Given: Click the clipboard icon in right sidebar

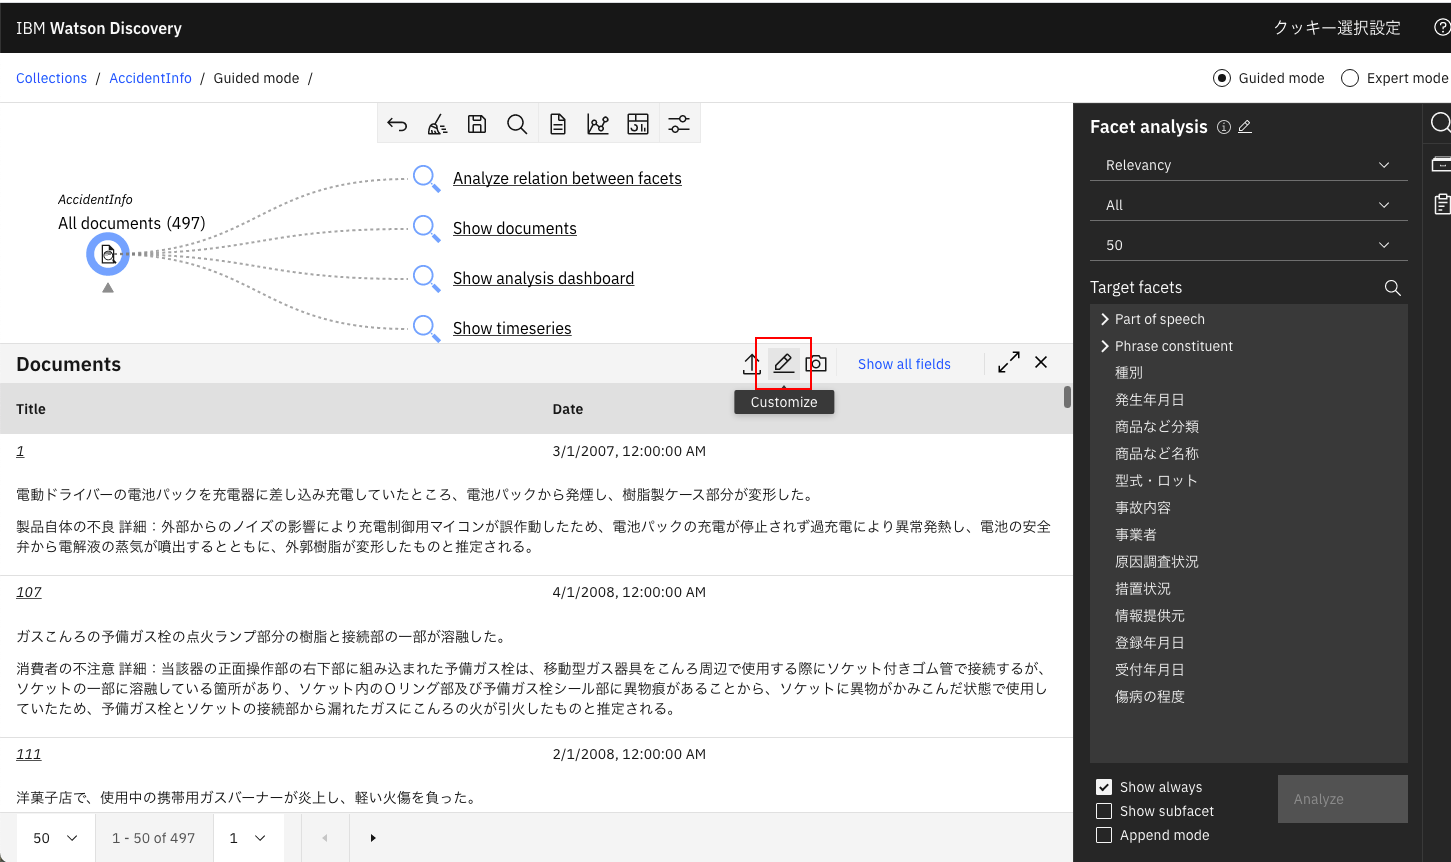Looking at the screenshot, I should tap(1442, 204).
